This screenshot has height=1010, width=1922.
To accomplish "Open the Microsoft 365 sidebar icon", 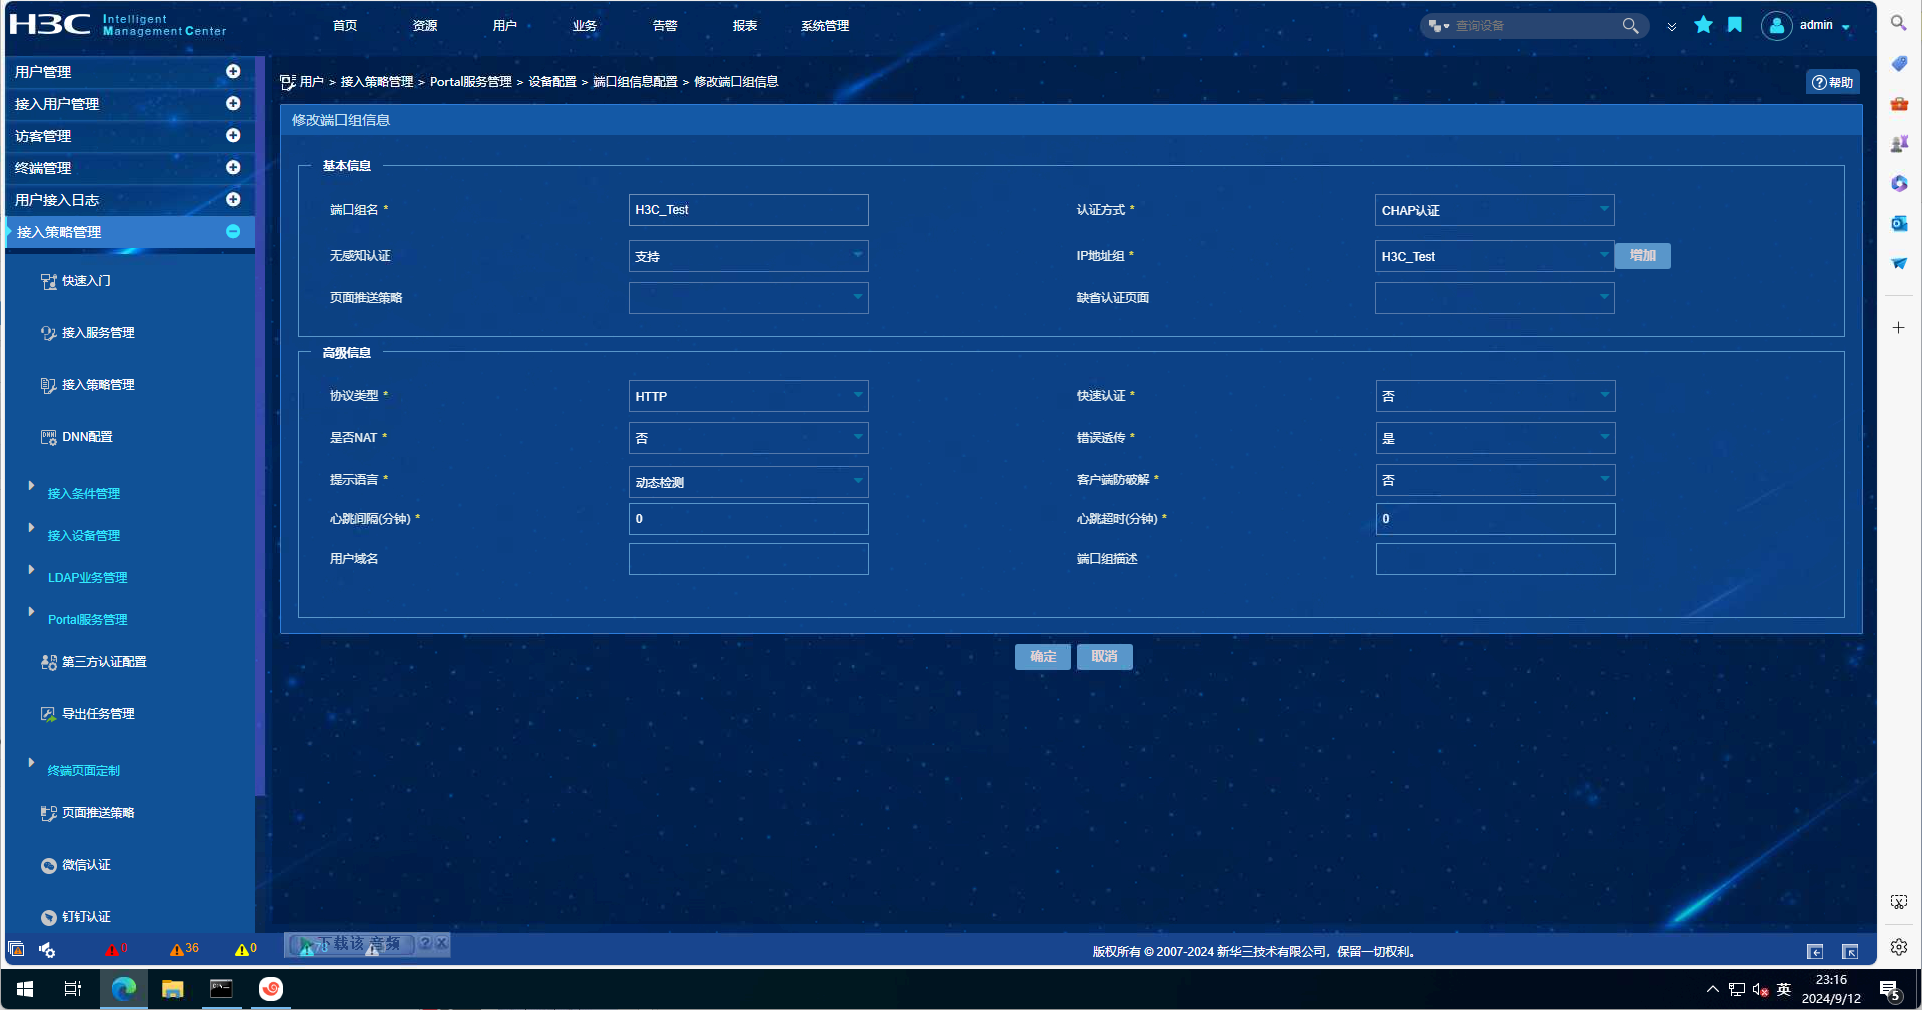I will [x=1899, y=184].
